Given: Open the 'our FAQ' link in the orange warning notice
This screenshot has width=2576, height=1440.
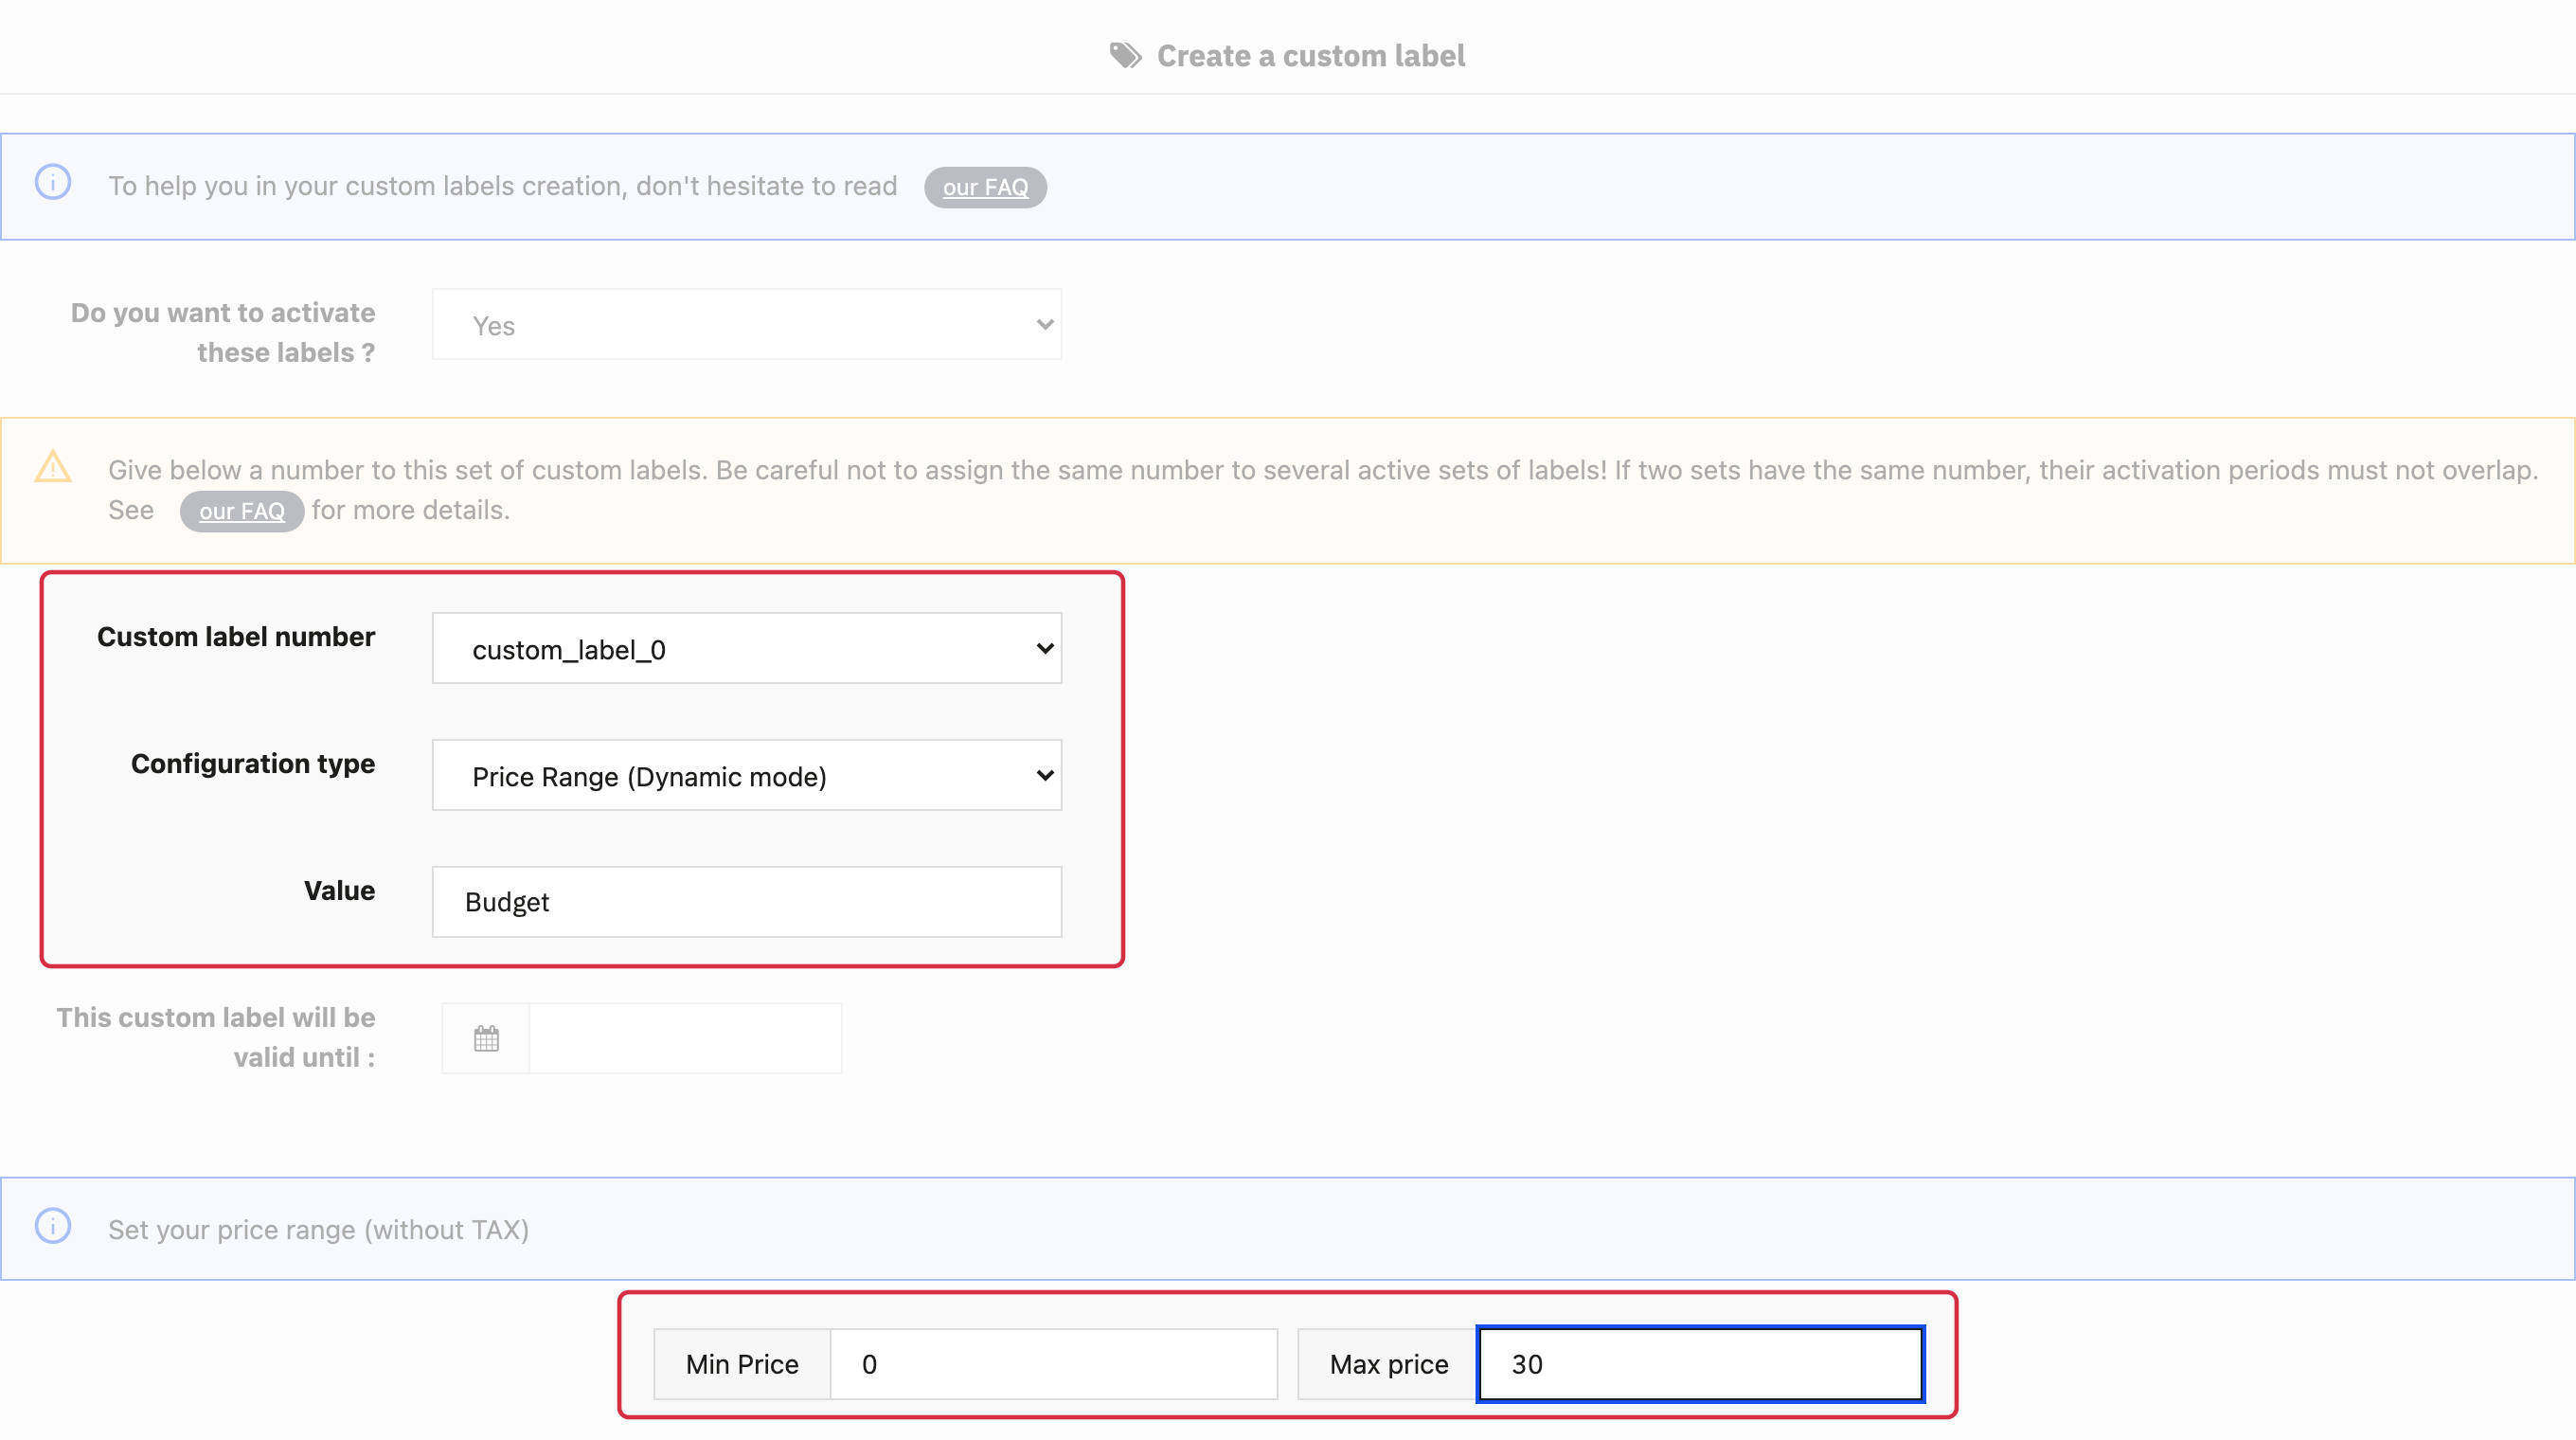Looking at the screenshot, I should [x=241, y=511].
